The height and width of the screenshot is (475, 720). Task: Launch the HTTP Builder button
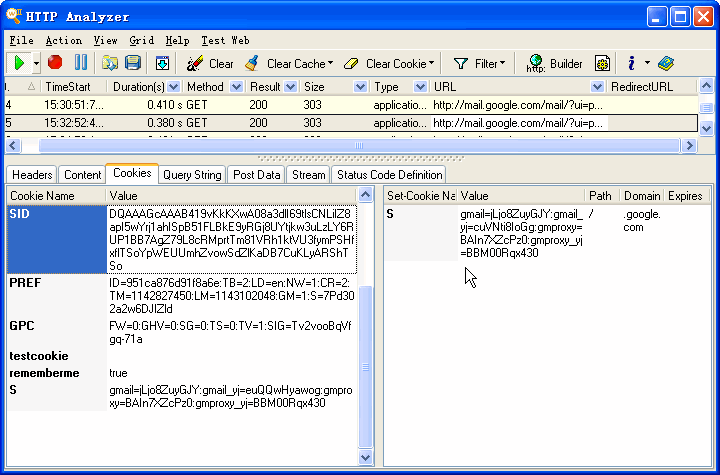(x=555, y=63)
